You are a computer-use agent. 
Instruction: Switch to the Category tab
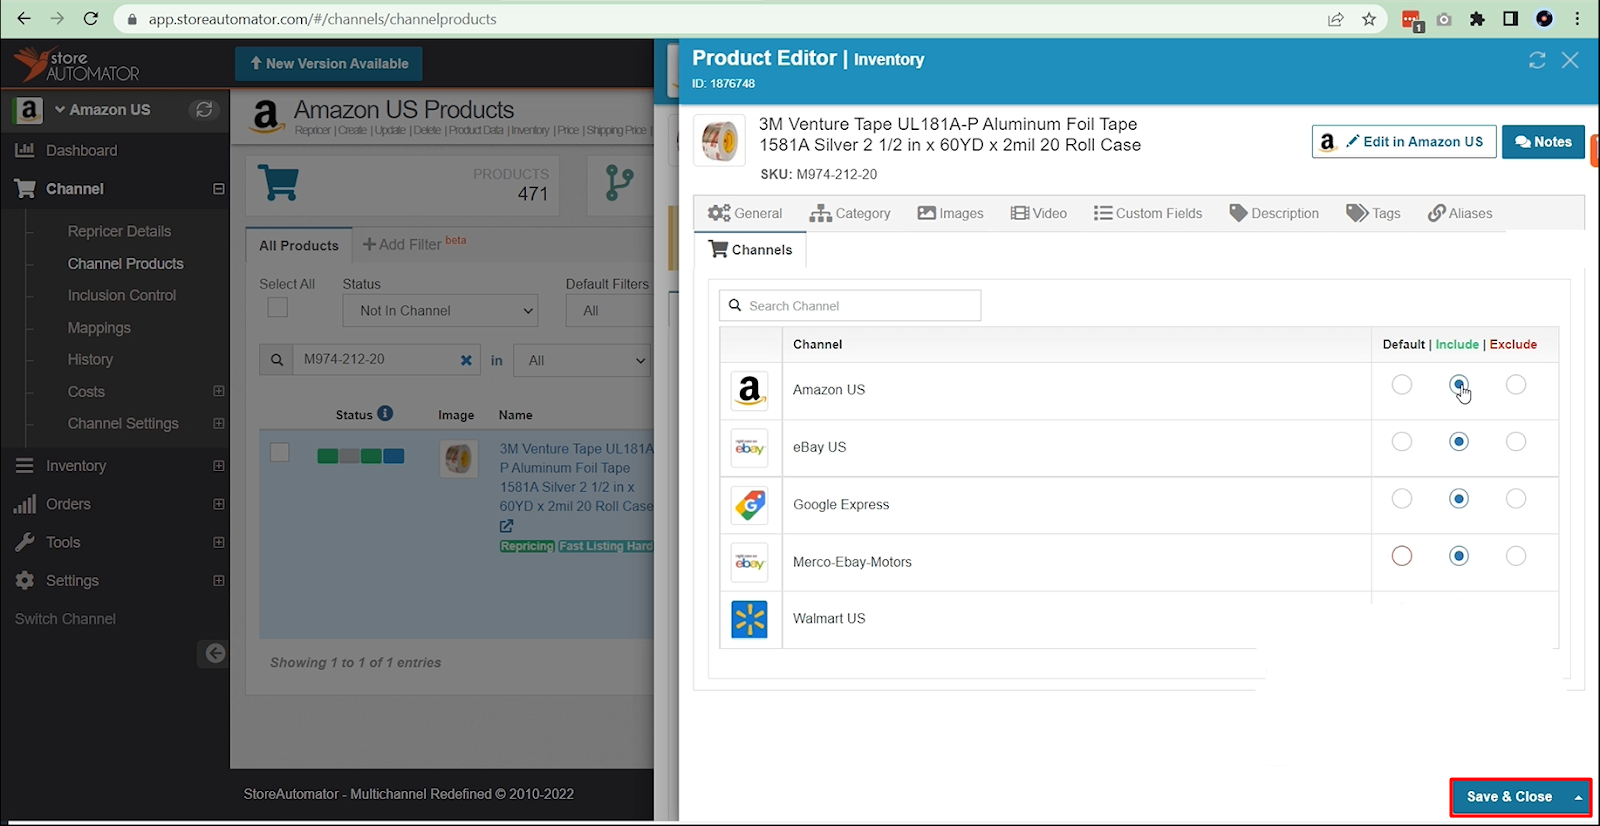850,213
